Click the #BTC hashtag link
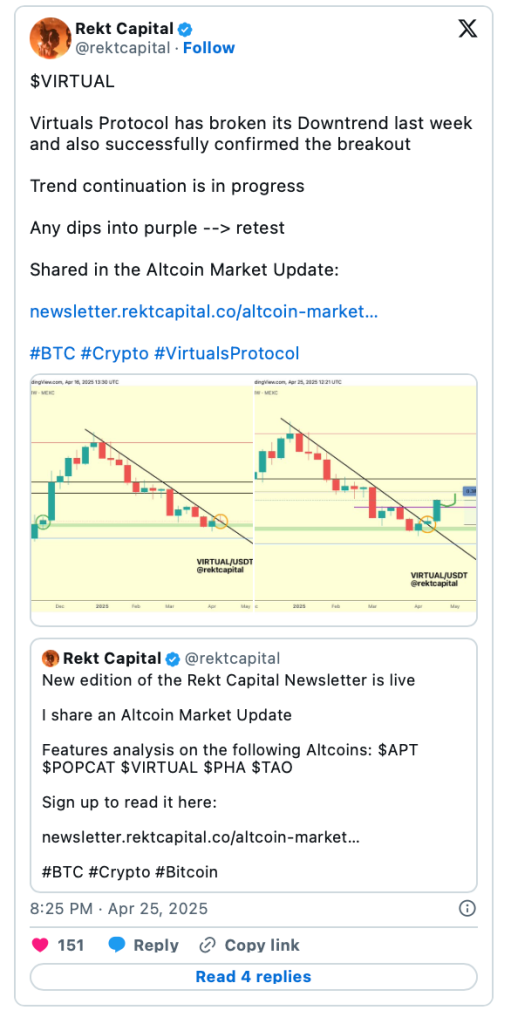The image size is (511, 1024). click(52, 353)
